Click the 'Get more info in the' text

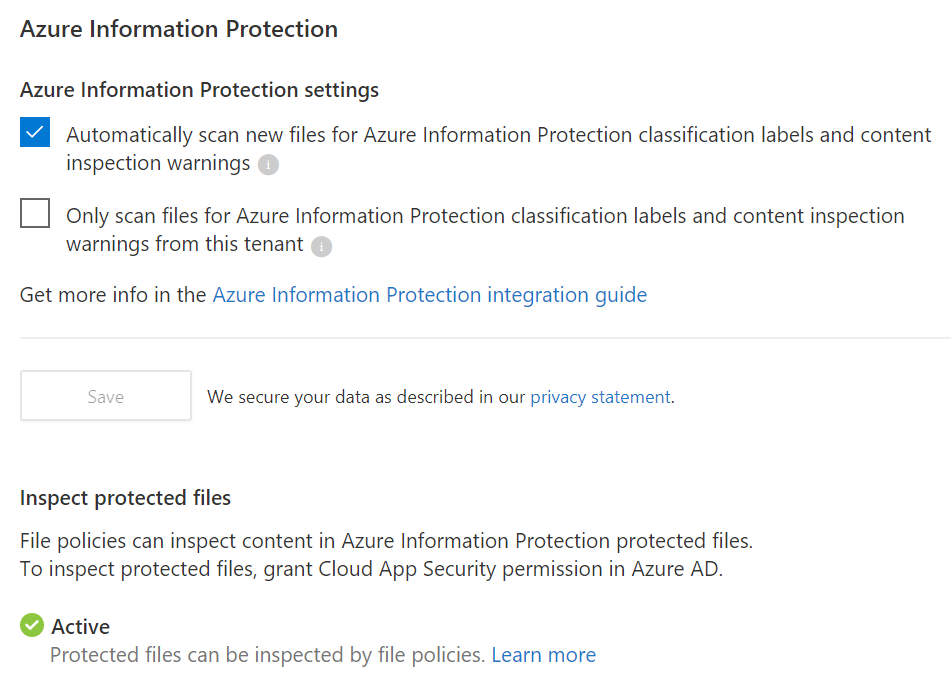click(x=113, y=295)
